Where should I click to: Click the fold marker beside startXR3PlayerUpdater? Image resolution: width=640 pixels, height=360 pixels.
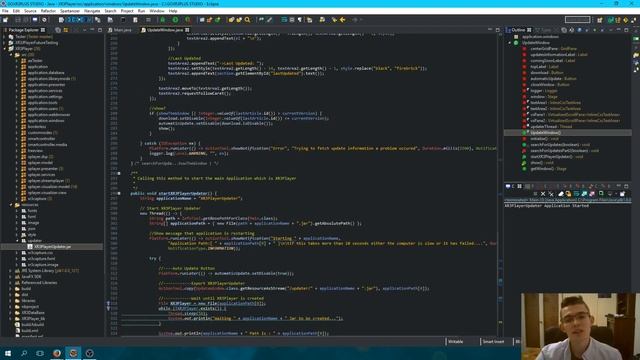pyautogui.click(x=119, y=193)
